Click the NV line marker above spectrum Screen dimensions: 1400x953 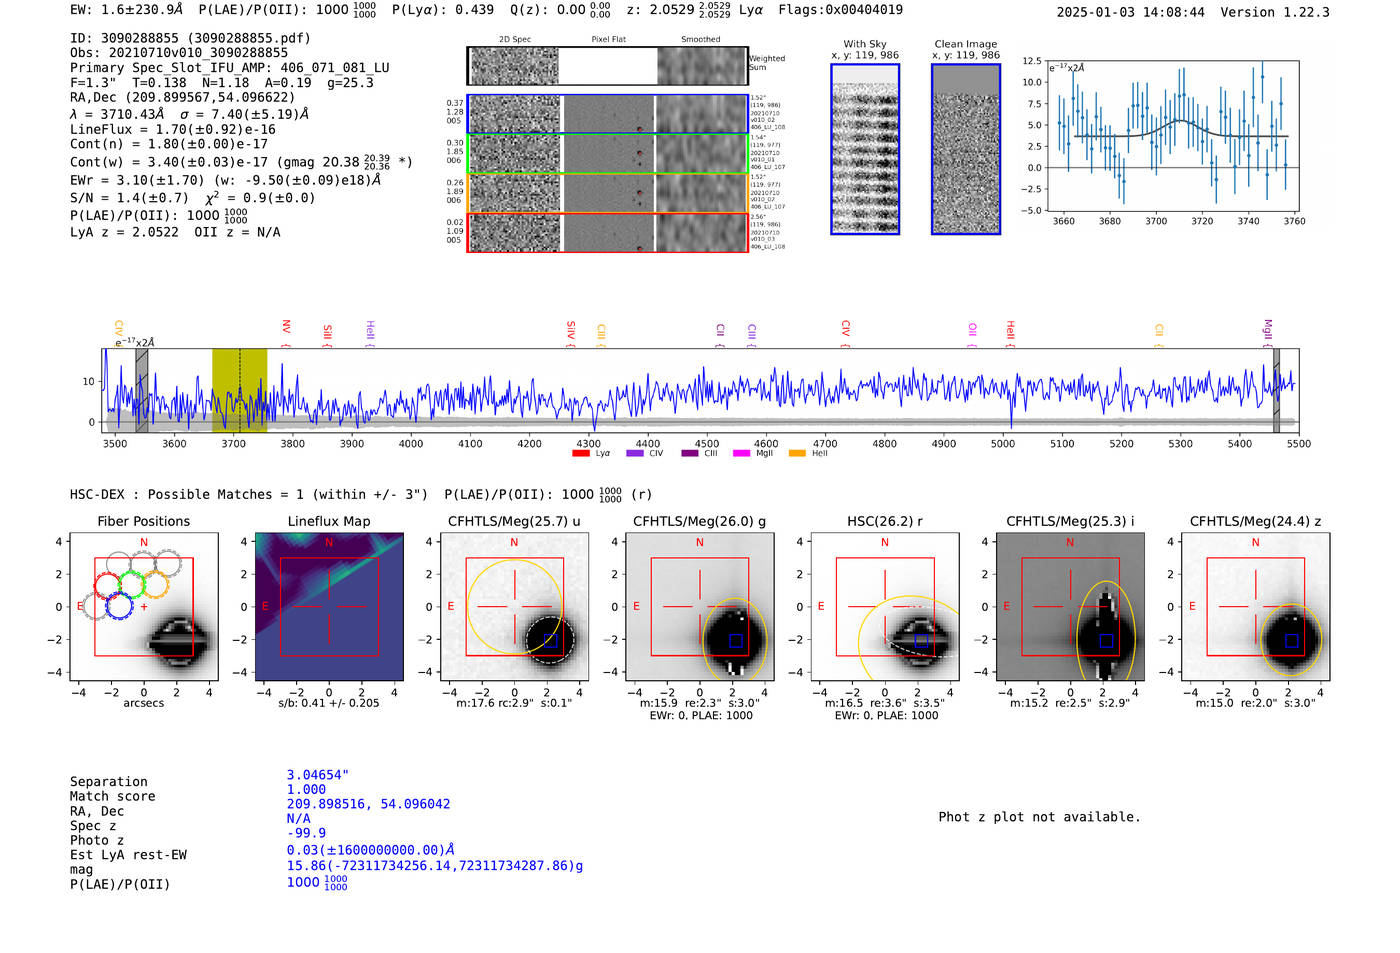pyautogui.click(x=286, y=329)
